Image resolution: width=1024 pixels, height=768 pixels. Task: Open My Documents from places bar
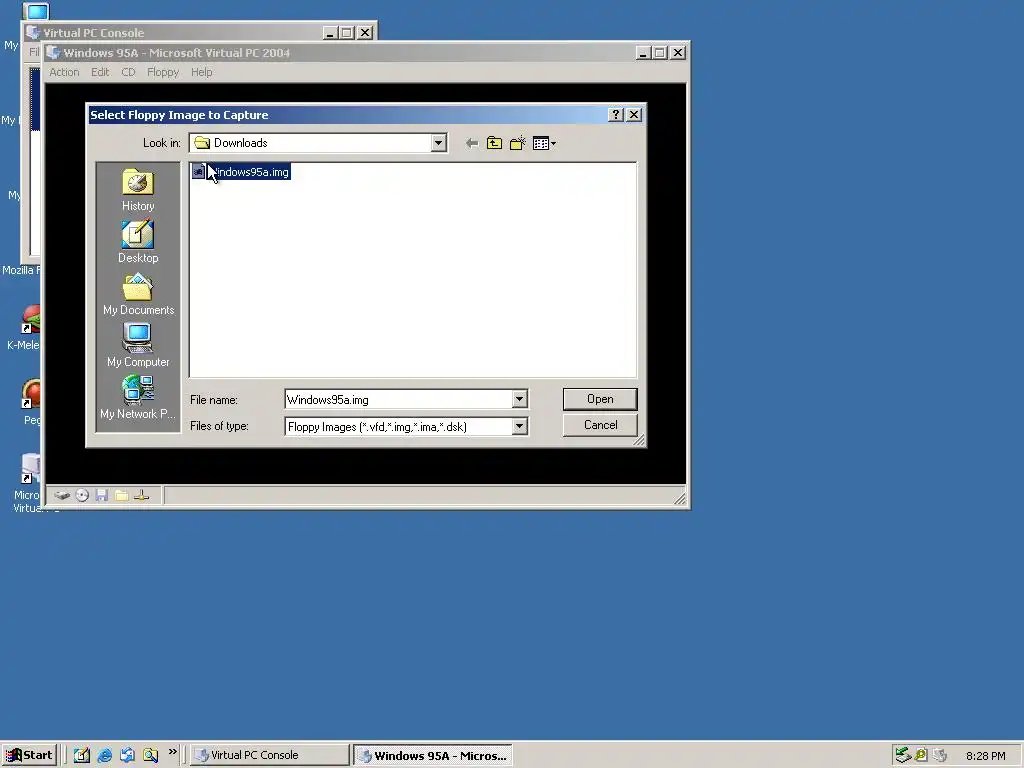(138, 295)
